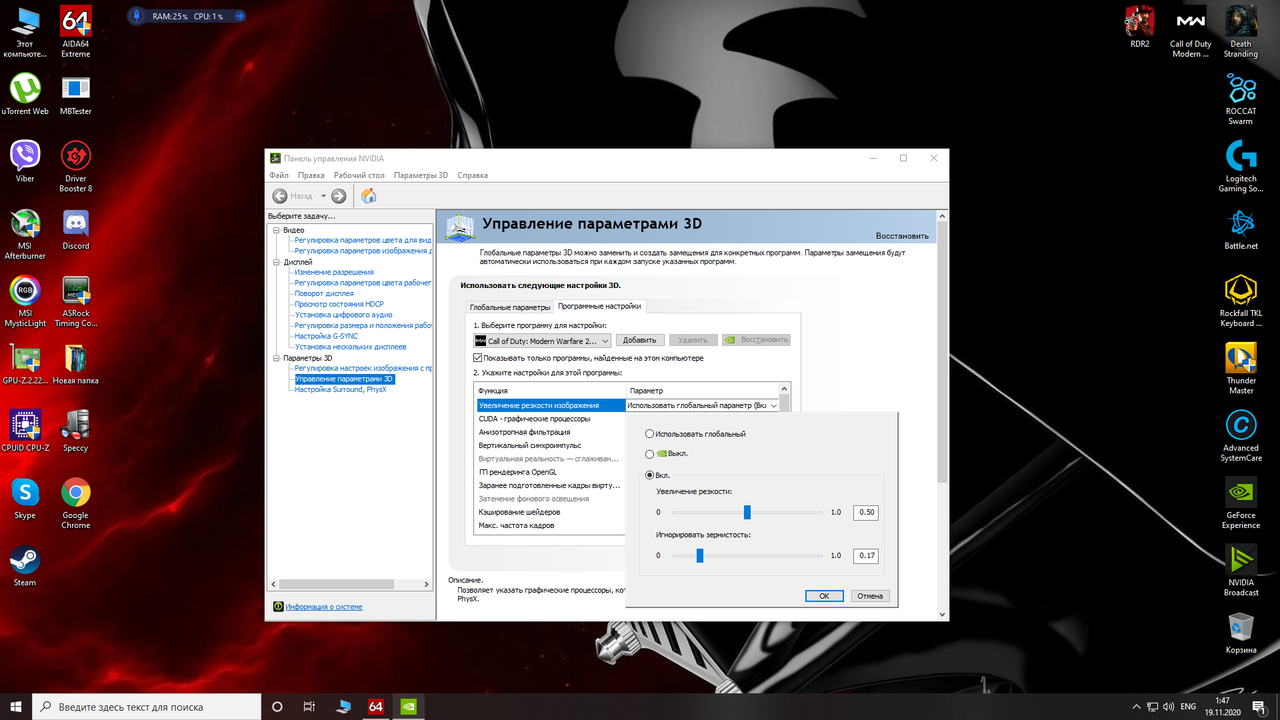Open GeForce Experience desktop icon

[1241, 502]
